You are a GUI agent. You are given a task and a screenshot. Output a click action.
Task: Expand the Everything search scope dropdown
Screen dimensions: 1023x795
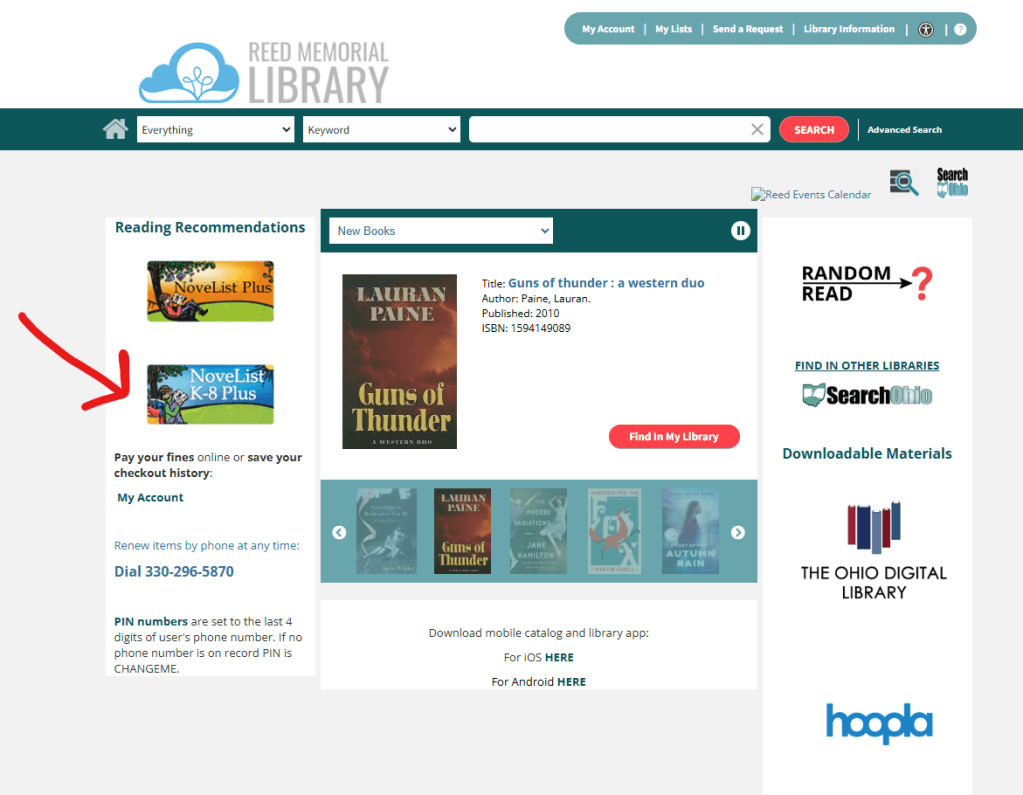coord(215,130)
